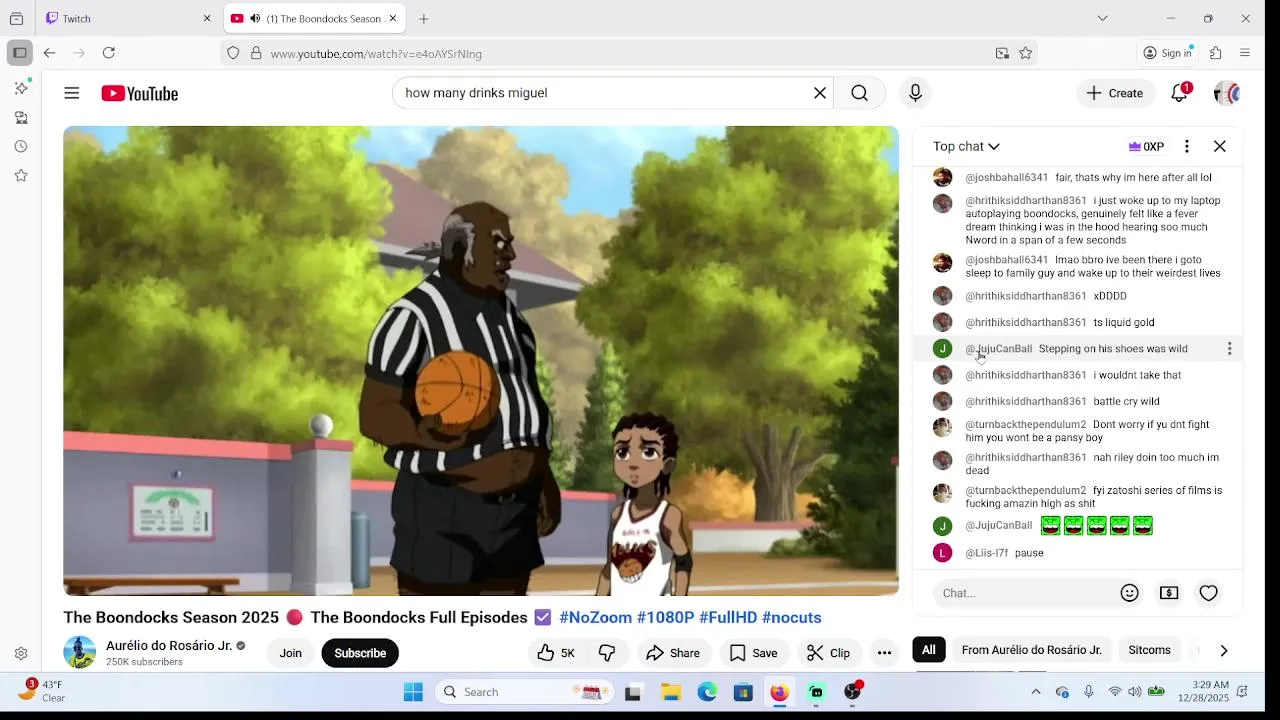This screenshot has width=1280, height=720.
Task: Go to the YouTube home logo
Action: point(139,93)
